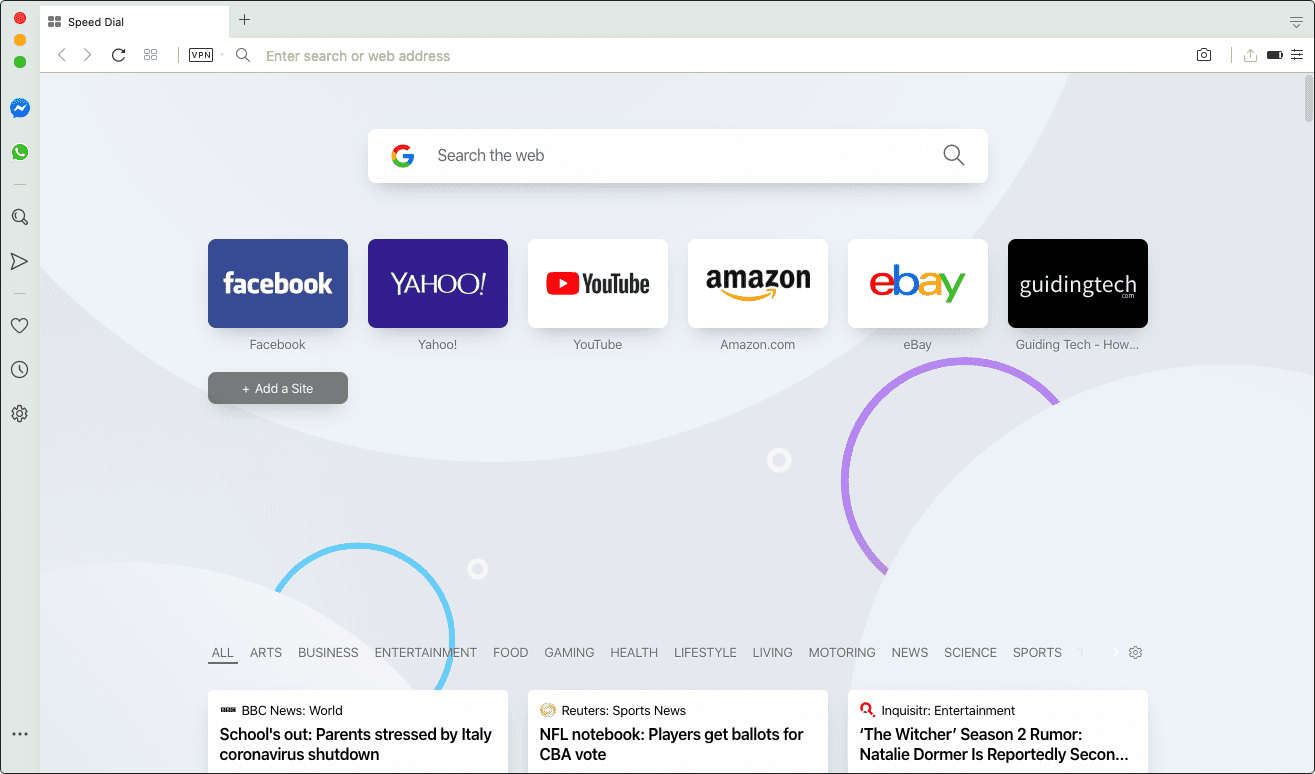
Task: Switch to the SPORTS news tab
Action: [x=1037, y=652]
